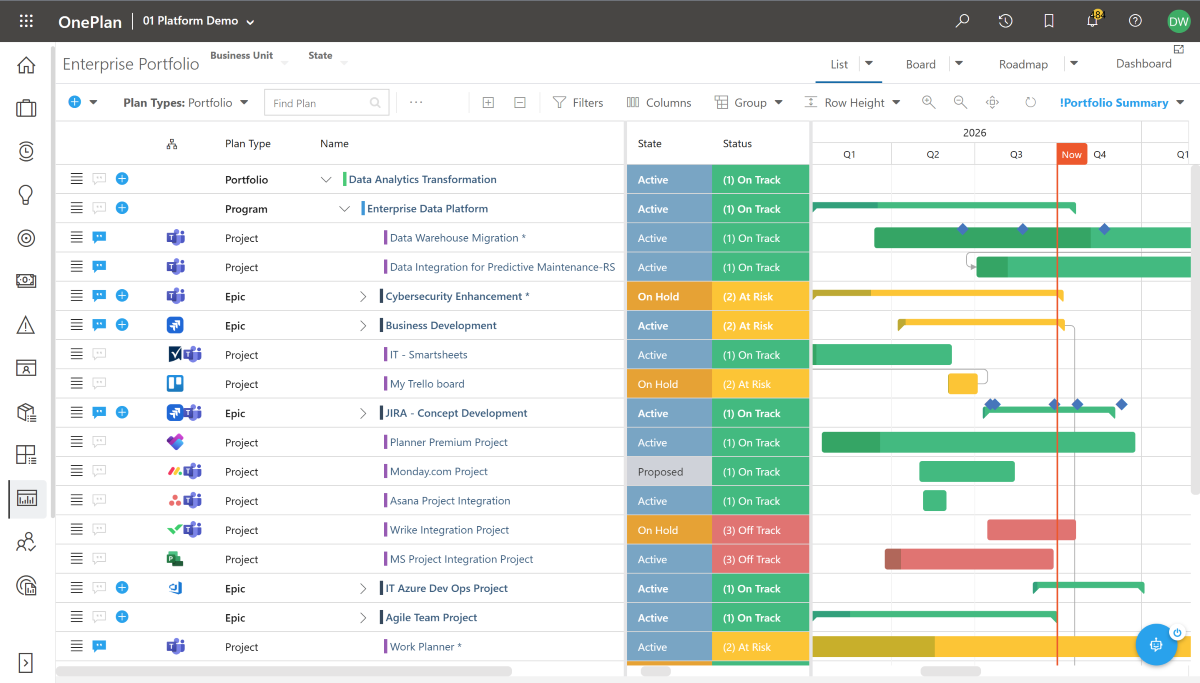Open the chat assistant bubble button
The height and width of the screenshot is (683, 1200).
pos(1157,644)
